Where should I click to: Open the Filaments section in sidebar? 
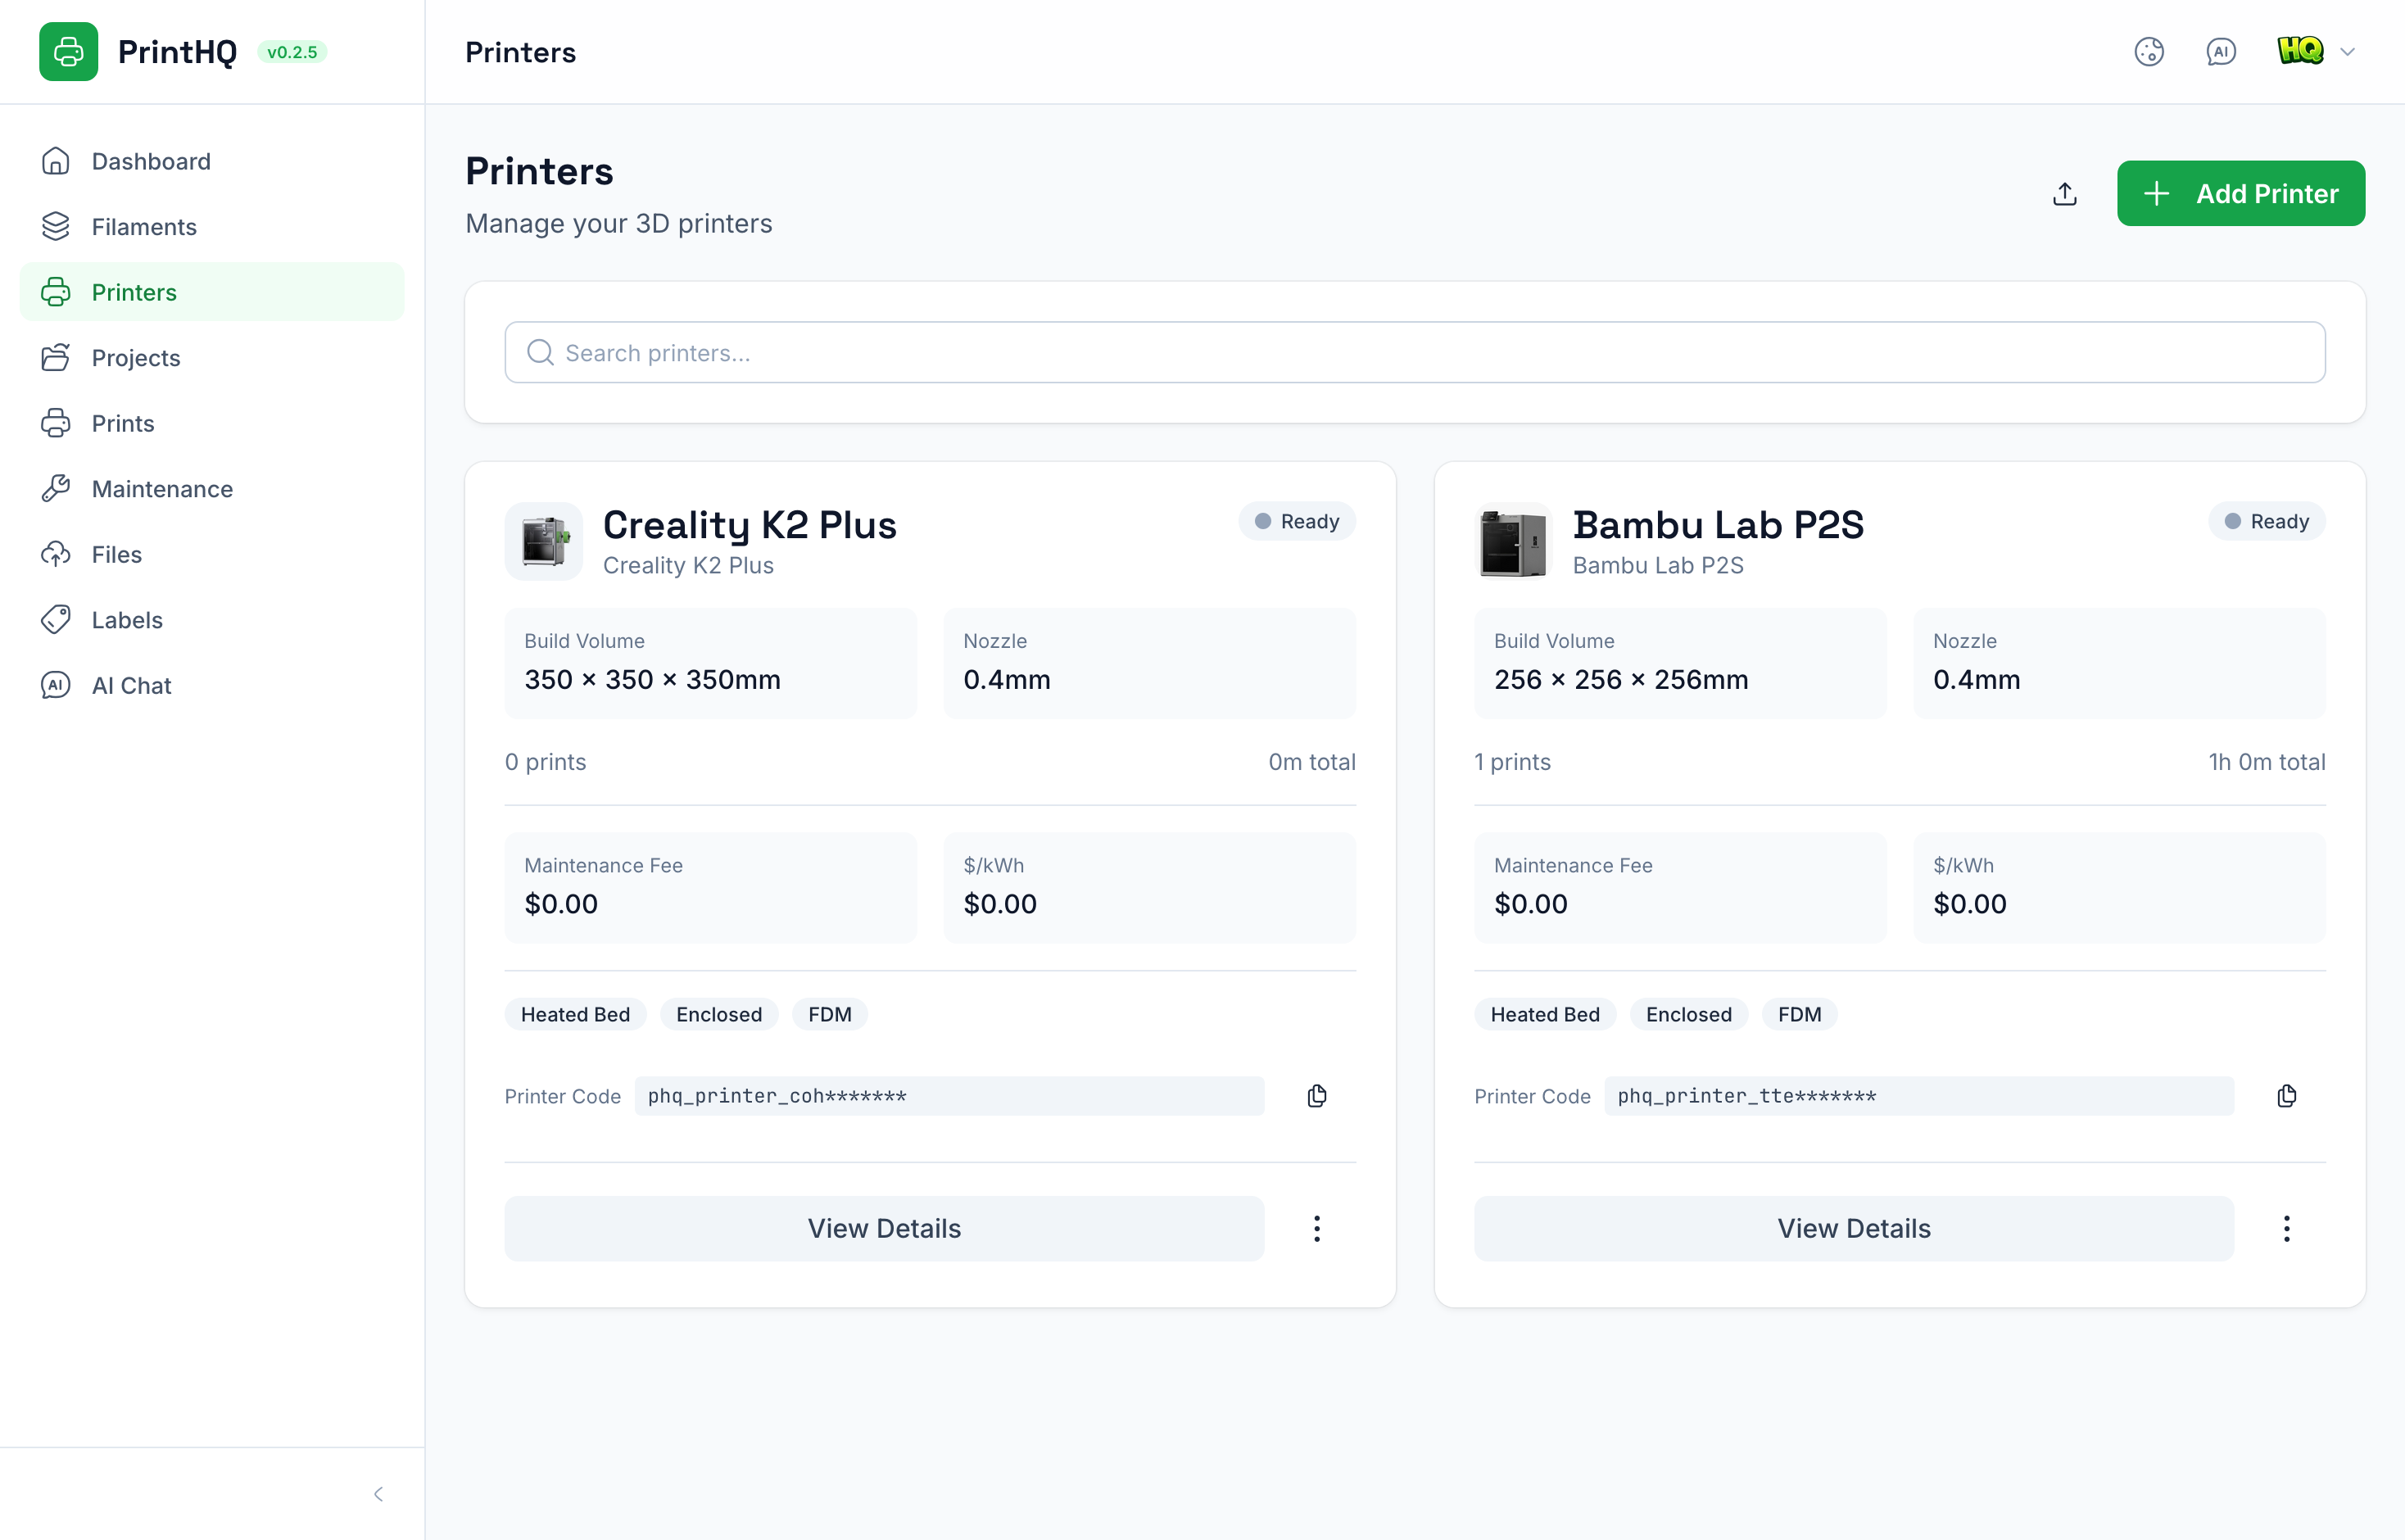(x=143, y=227)
